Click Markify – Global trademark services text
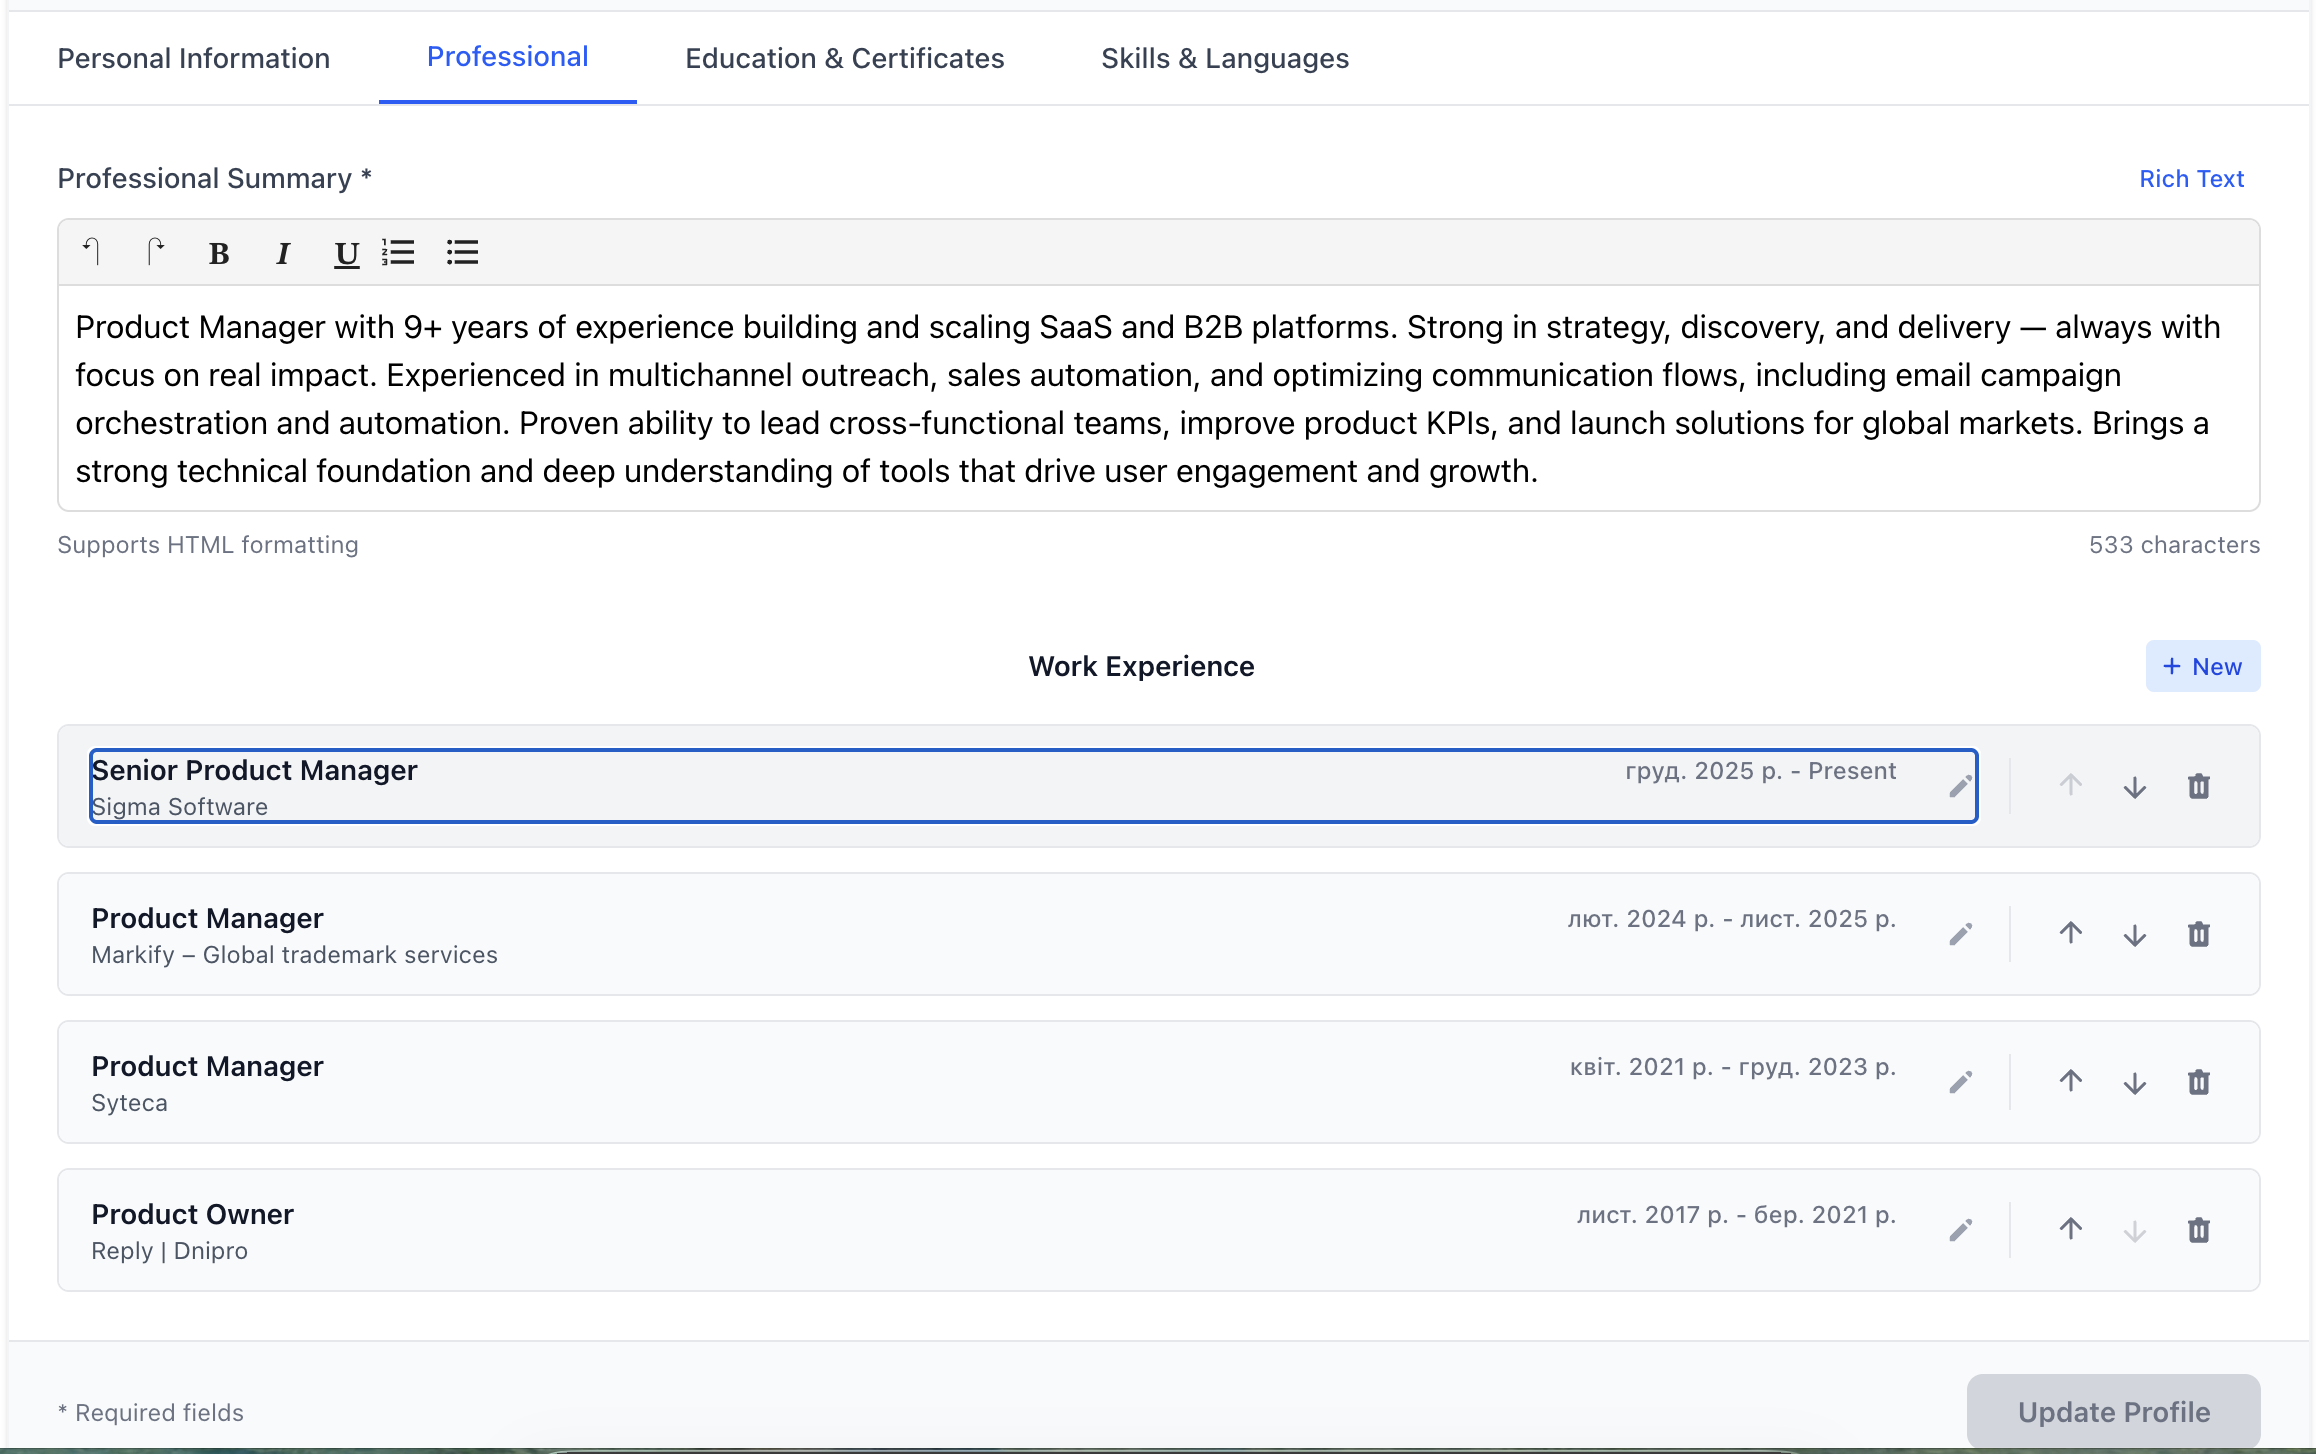Image resolution: width=2316 pixels, height=1454 pixels. tap(295, 955)
